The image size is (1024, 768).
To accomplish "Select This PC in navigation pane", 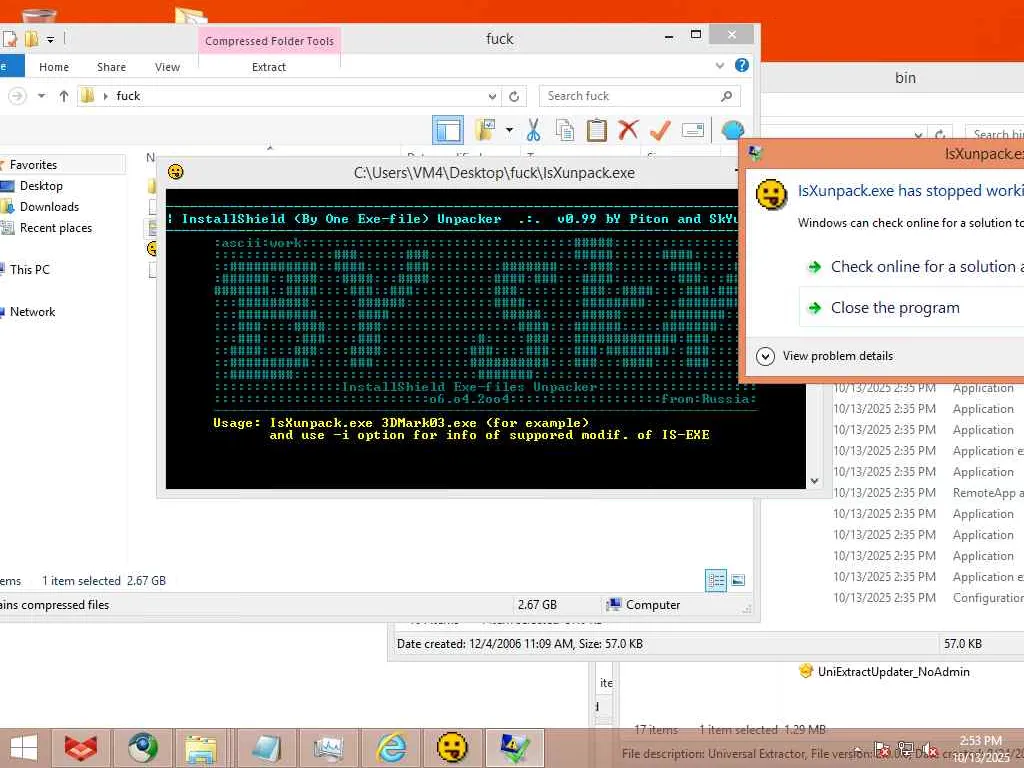I will click(29, 269).
